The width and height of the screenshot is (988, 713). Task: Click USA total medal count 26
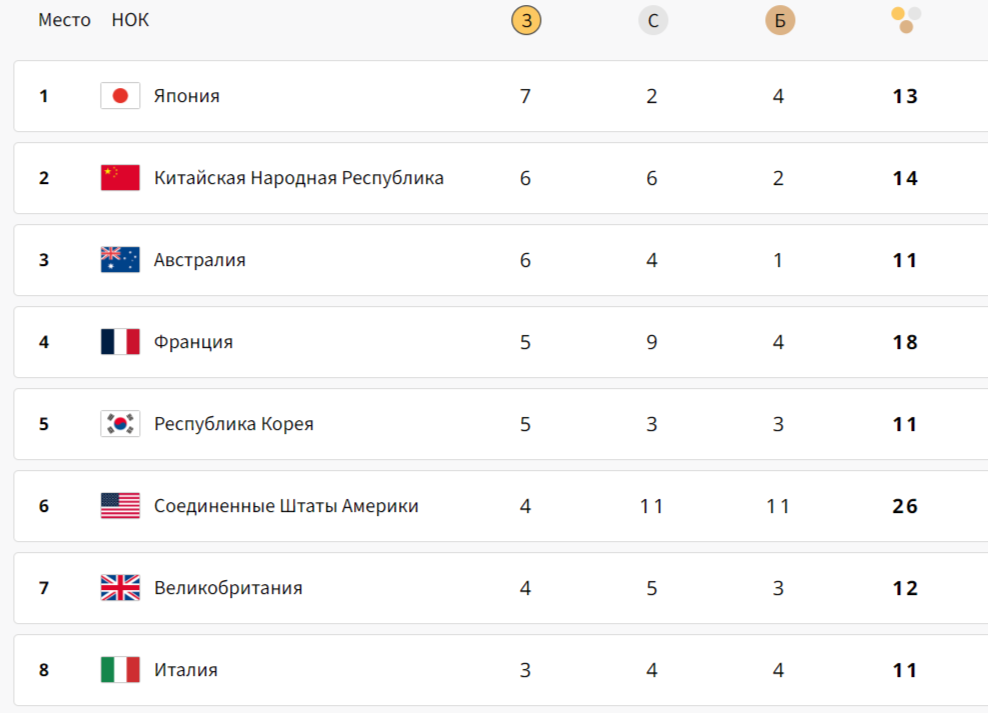click(x=905, y=506)
